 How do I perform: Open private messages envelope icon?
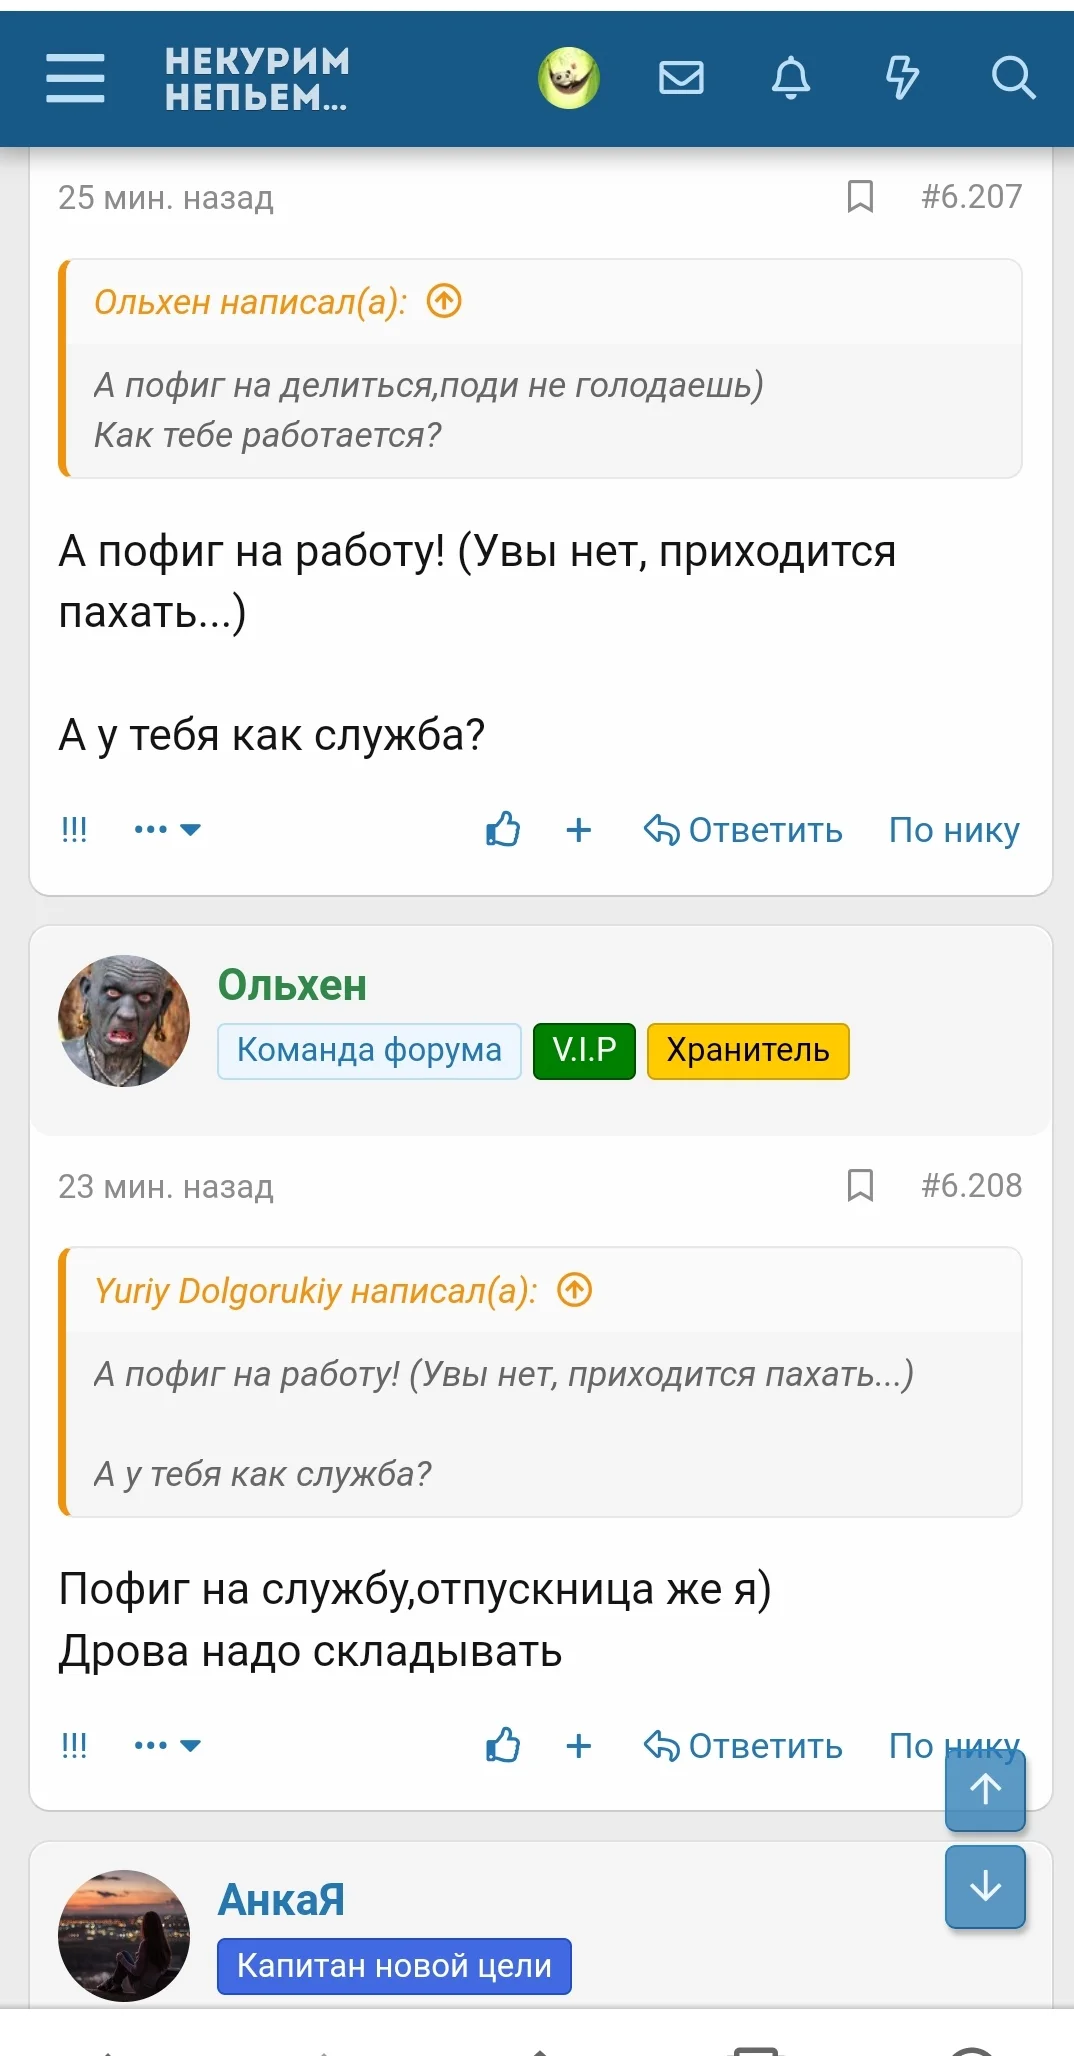click(681, 78)
